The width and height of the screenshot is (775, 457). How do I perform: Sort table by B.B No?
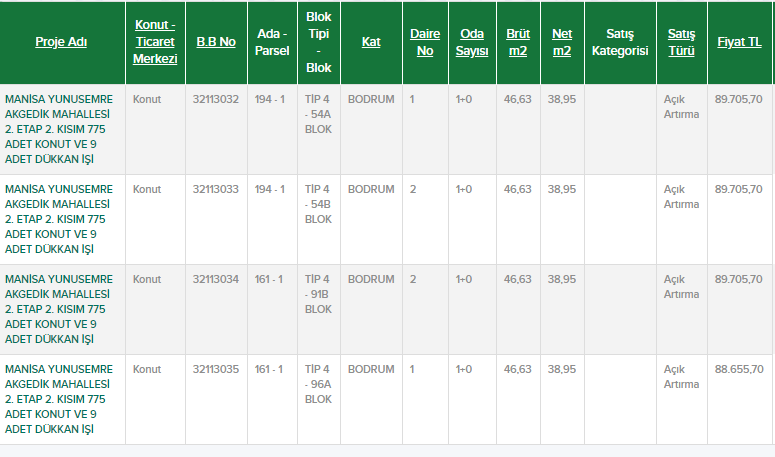[216, 42]
